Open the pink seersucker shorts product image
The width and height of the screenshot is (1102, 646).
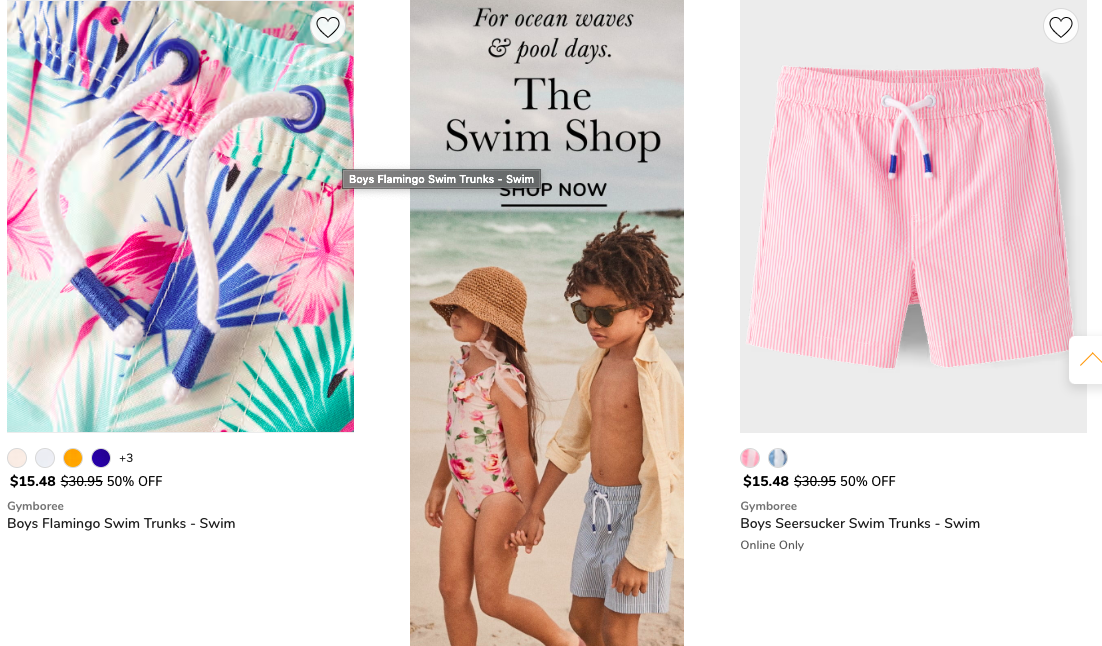tap(913, 216)
